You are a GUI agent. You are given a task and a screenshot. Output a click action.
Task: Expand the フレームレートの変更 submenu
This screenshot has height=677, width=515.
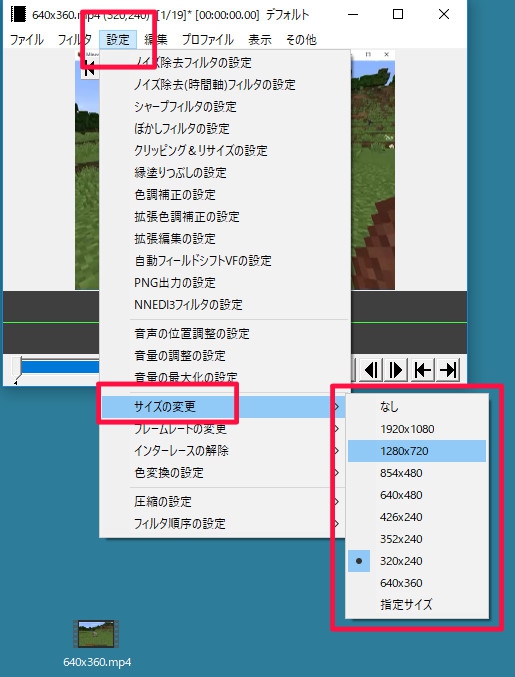[x=222, y=429]
